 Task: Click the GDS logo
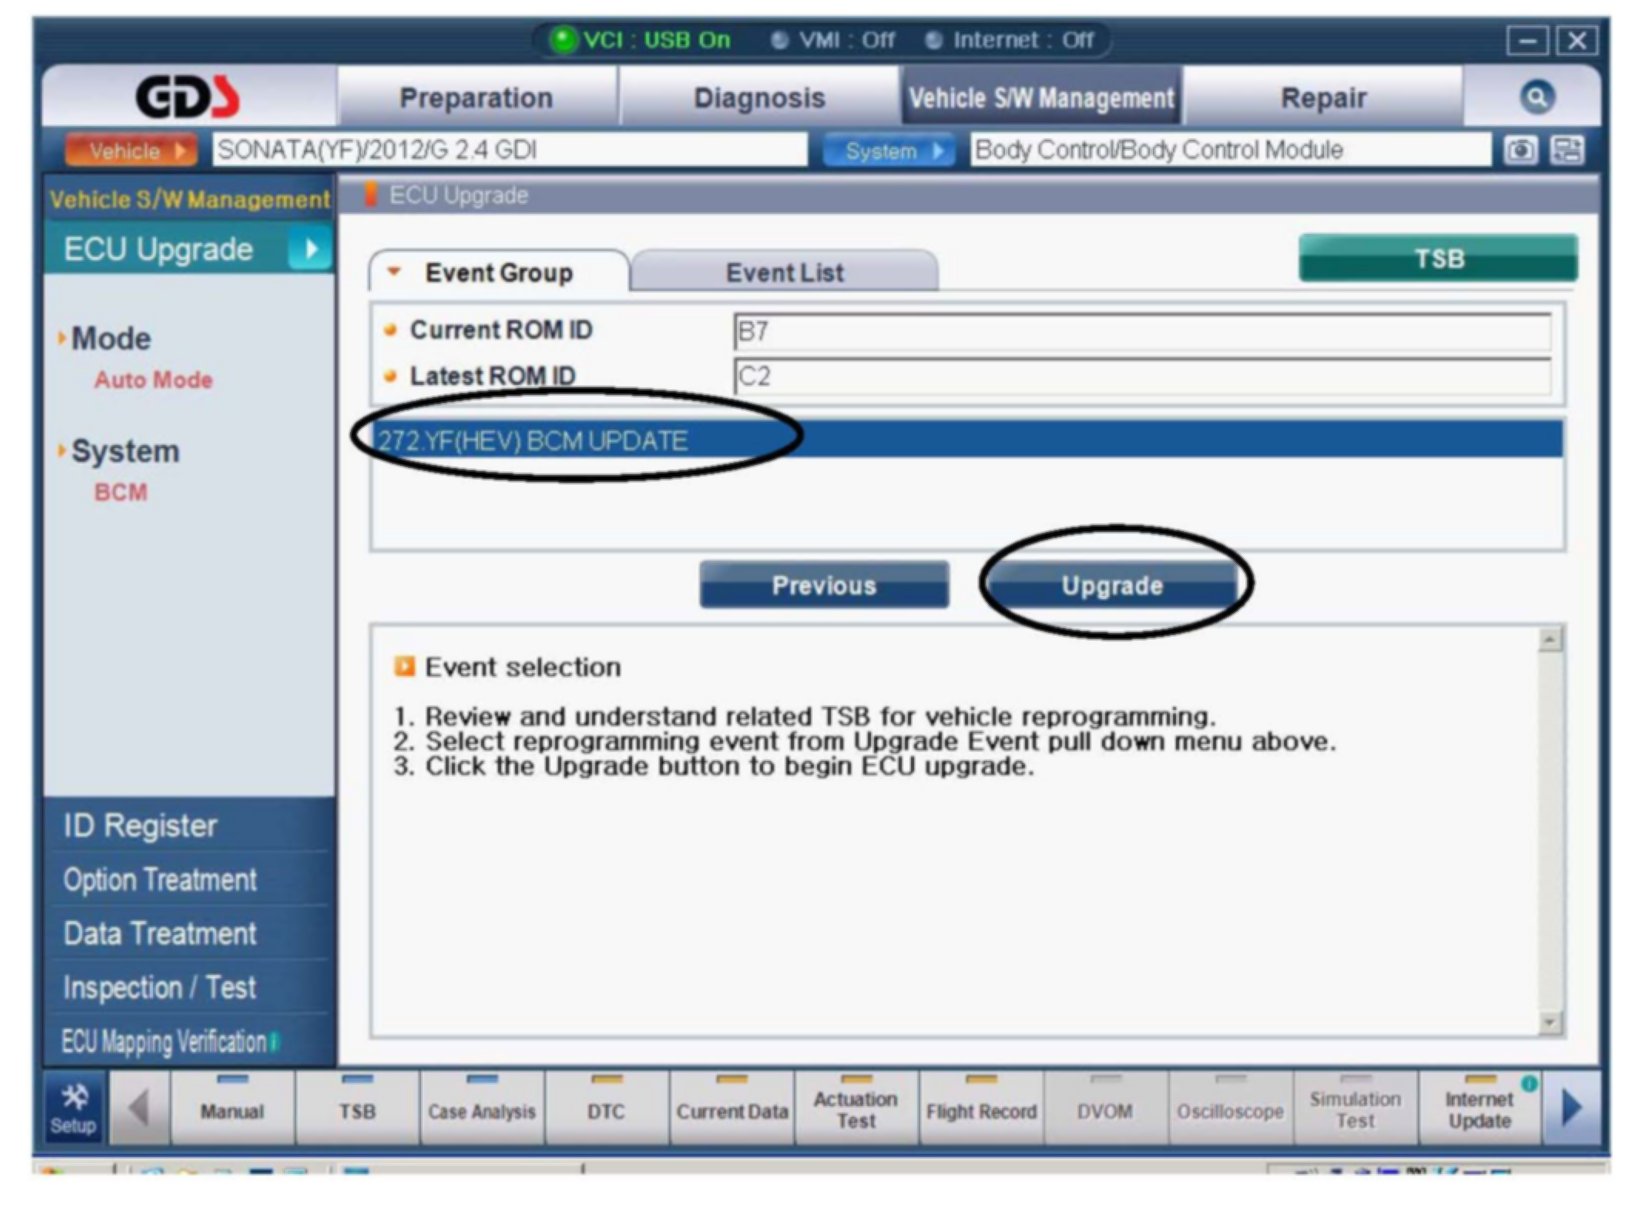pyautogui.click(x=188, y=97)
